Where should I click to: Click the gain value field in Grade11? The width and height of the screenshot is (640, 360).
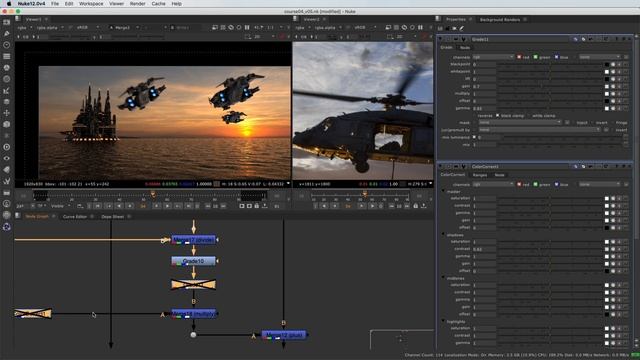click(484, 87)
